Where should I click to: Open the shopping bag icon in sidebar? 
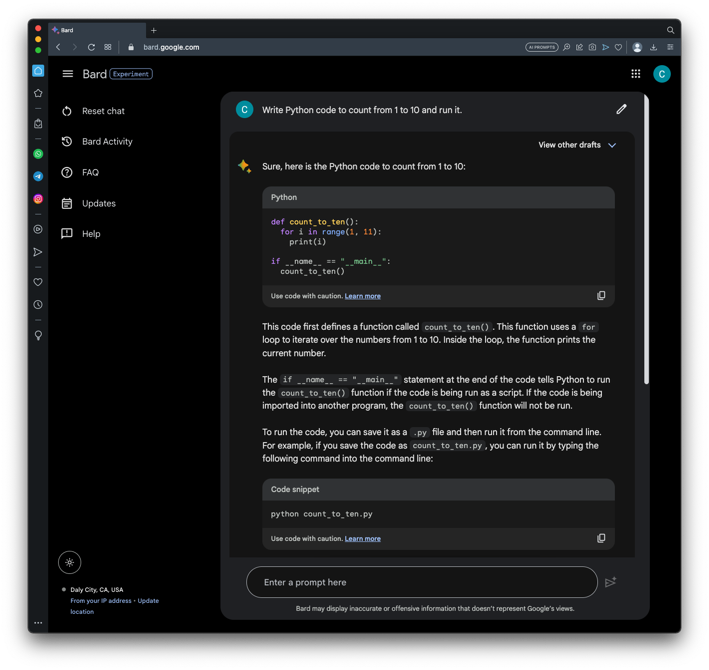pos(38,123)
